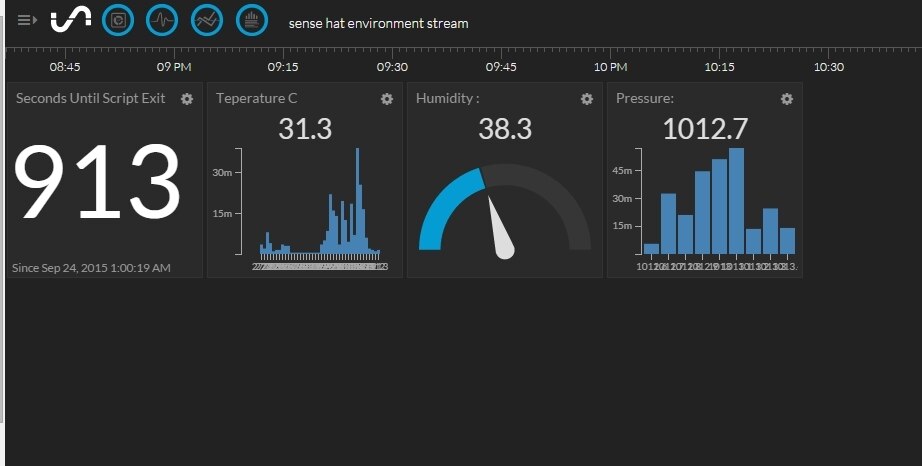Click the tallest bar in temperature histogram
The height and width of the screenshot is (466, 922).
(358, 201)
